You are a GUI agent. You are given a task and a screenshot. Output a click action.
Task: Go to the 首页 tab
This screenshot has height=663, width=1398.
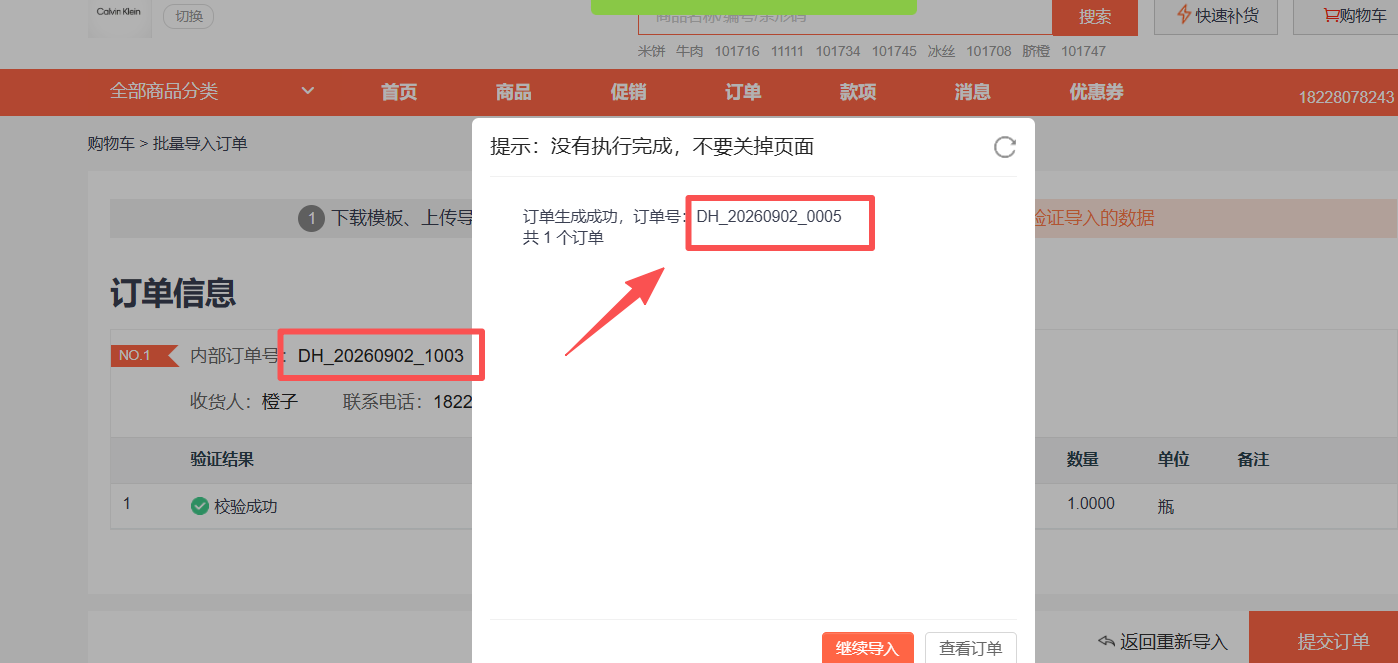click(x=399, y=92)
